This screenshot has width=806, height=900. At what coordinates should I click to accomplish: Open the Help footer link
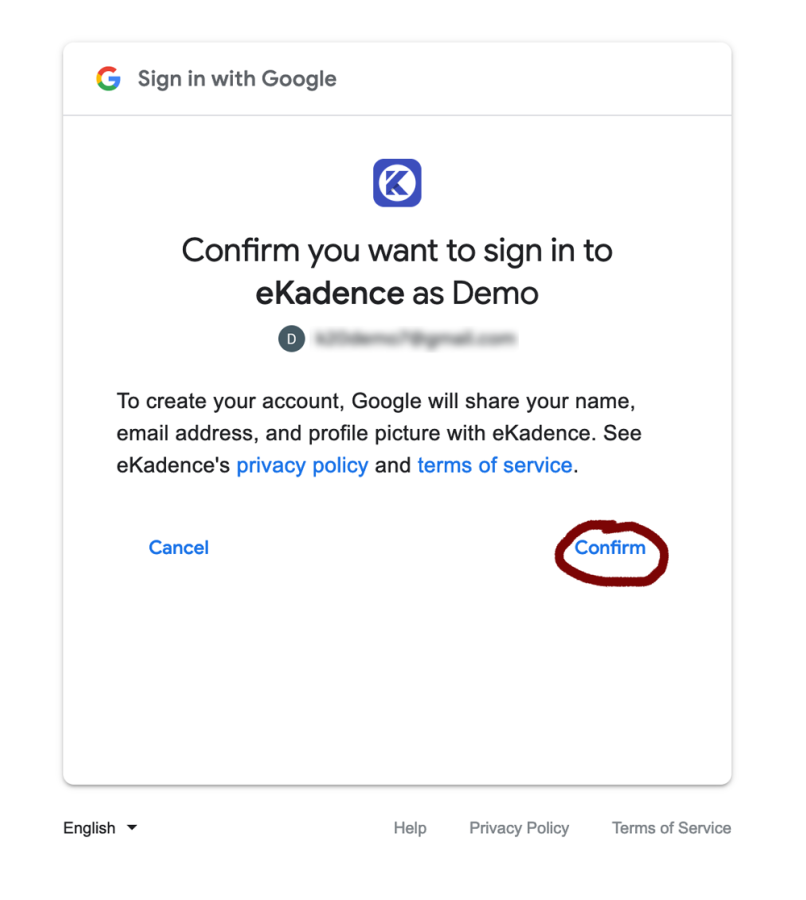point(410,828)
